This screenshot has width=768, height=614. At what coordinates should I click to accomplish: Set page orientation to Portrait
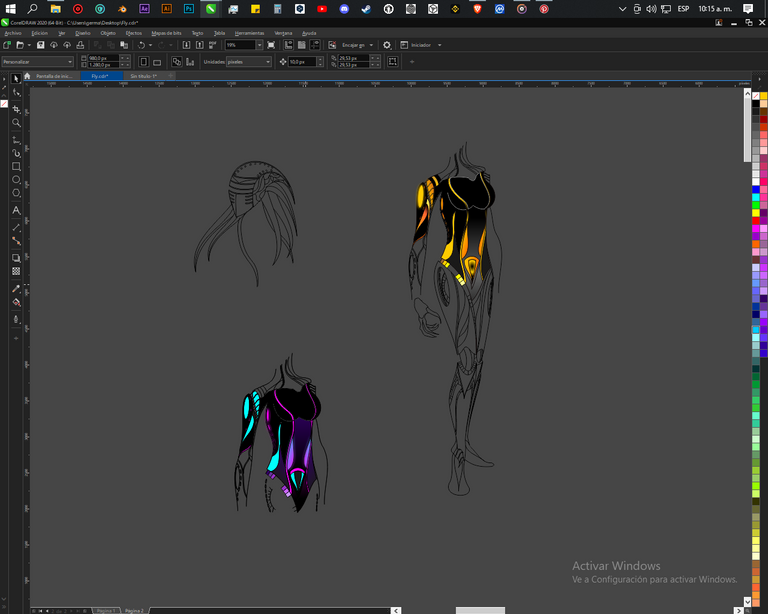click(x=144, y=62)
